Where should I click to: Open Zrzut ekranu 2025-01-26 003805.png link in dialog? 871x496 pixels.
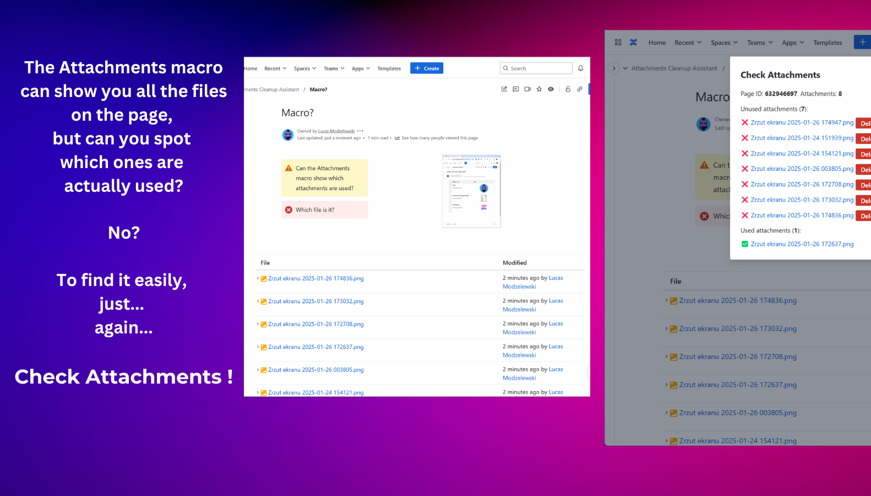click(802, 169)
